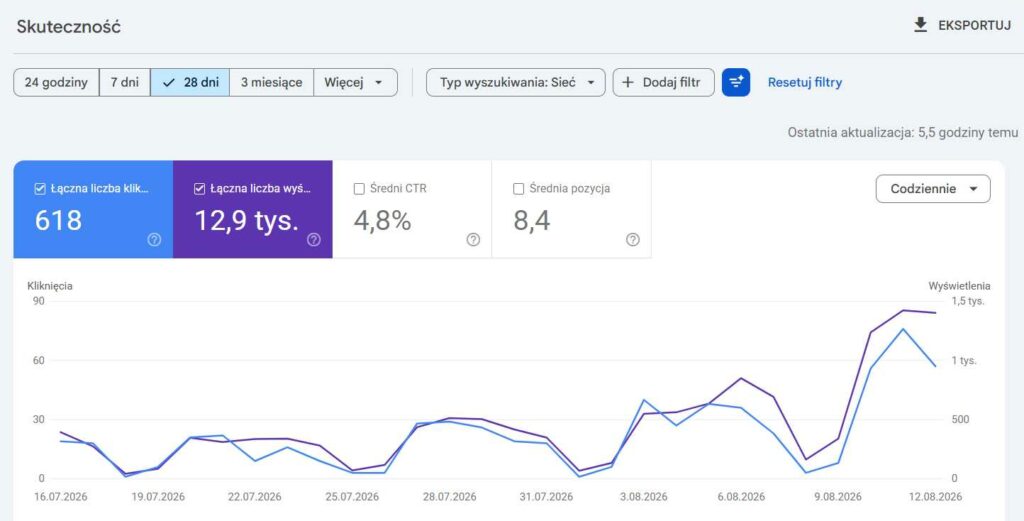1024x521 pixels.
Task: Click help icon on total impressions card
Action: [313, 240]
